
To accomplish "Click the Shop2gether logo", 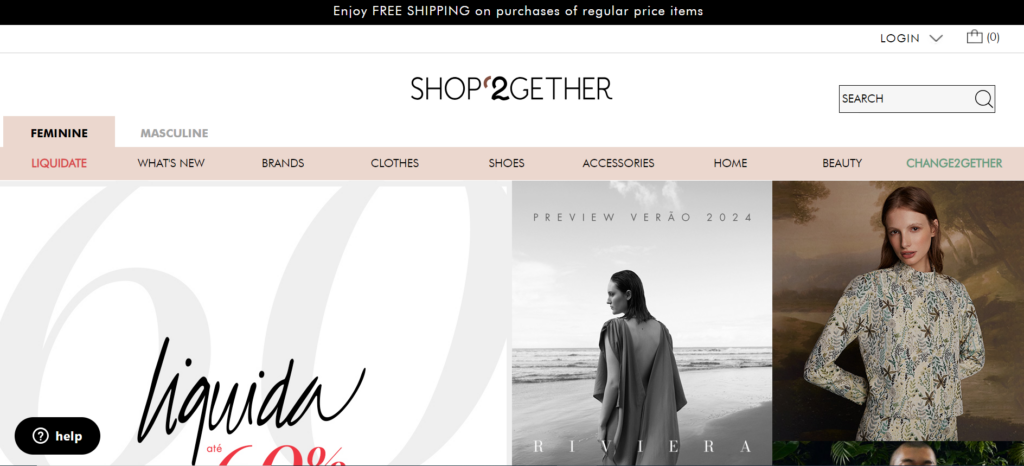I will 511,88.
